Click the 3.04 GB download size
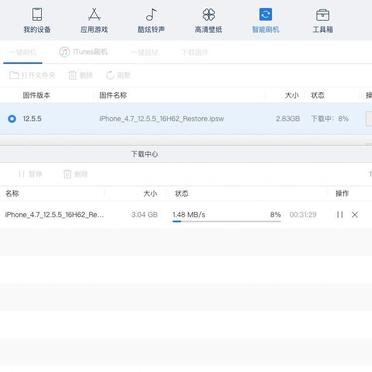This screenshot has width=372, height=372. pyautogui.click(x=144, y=215)
